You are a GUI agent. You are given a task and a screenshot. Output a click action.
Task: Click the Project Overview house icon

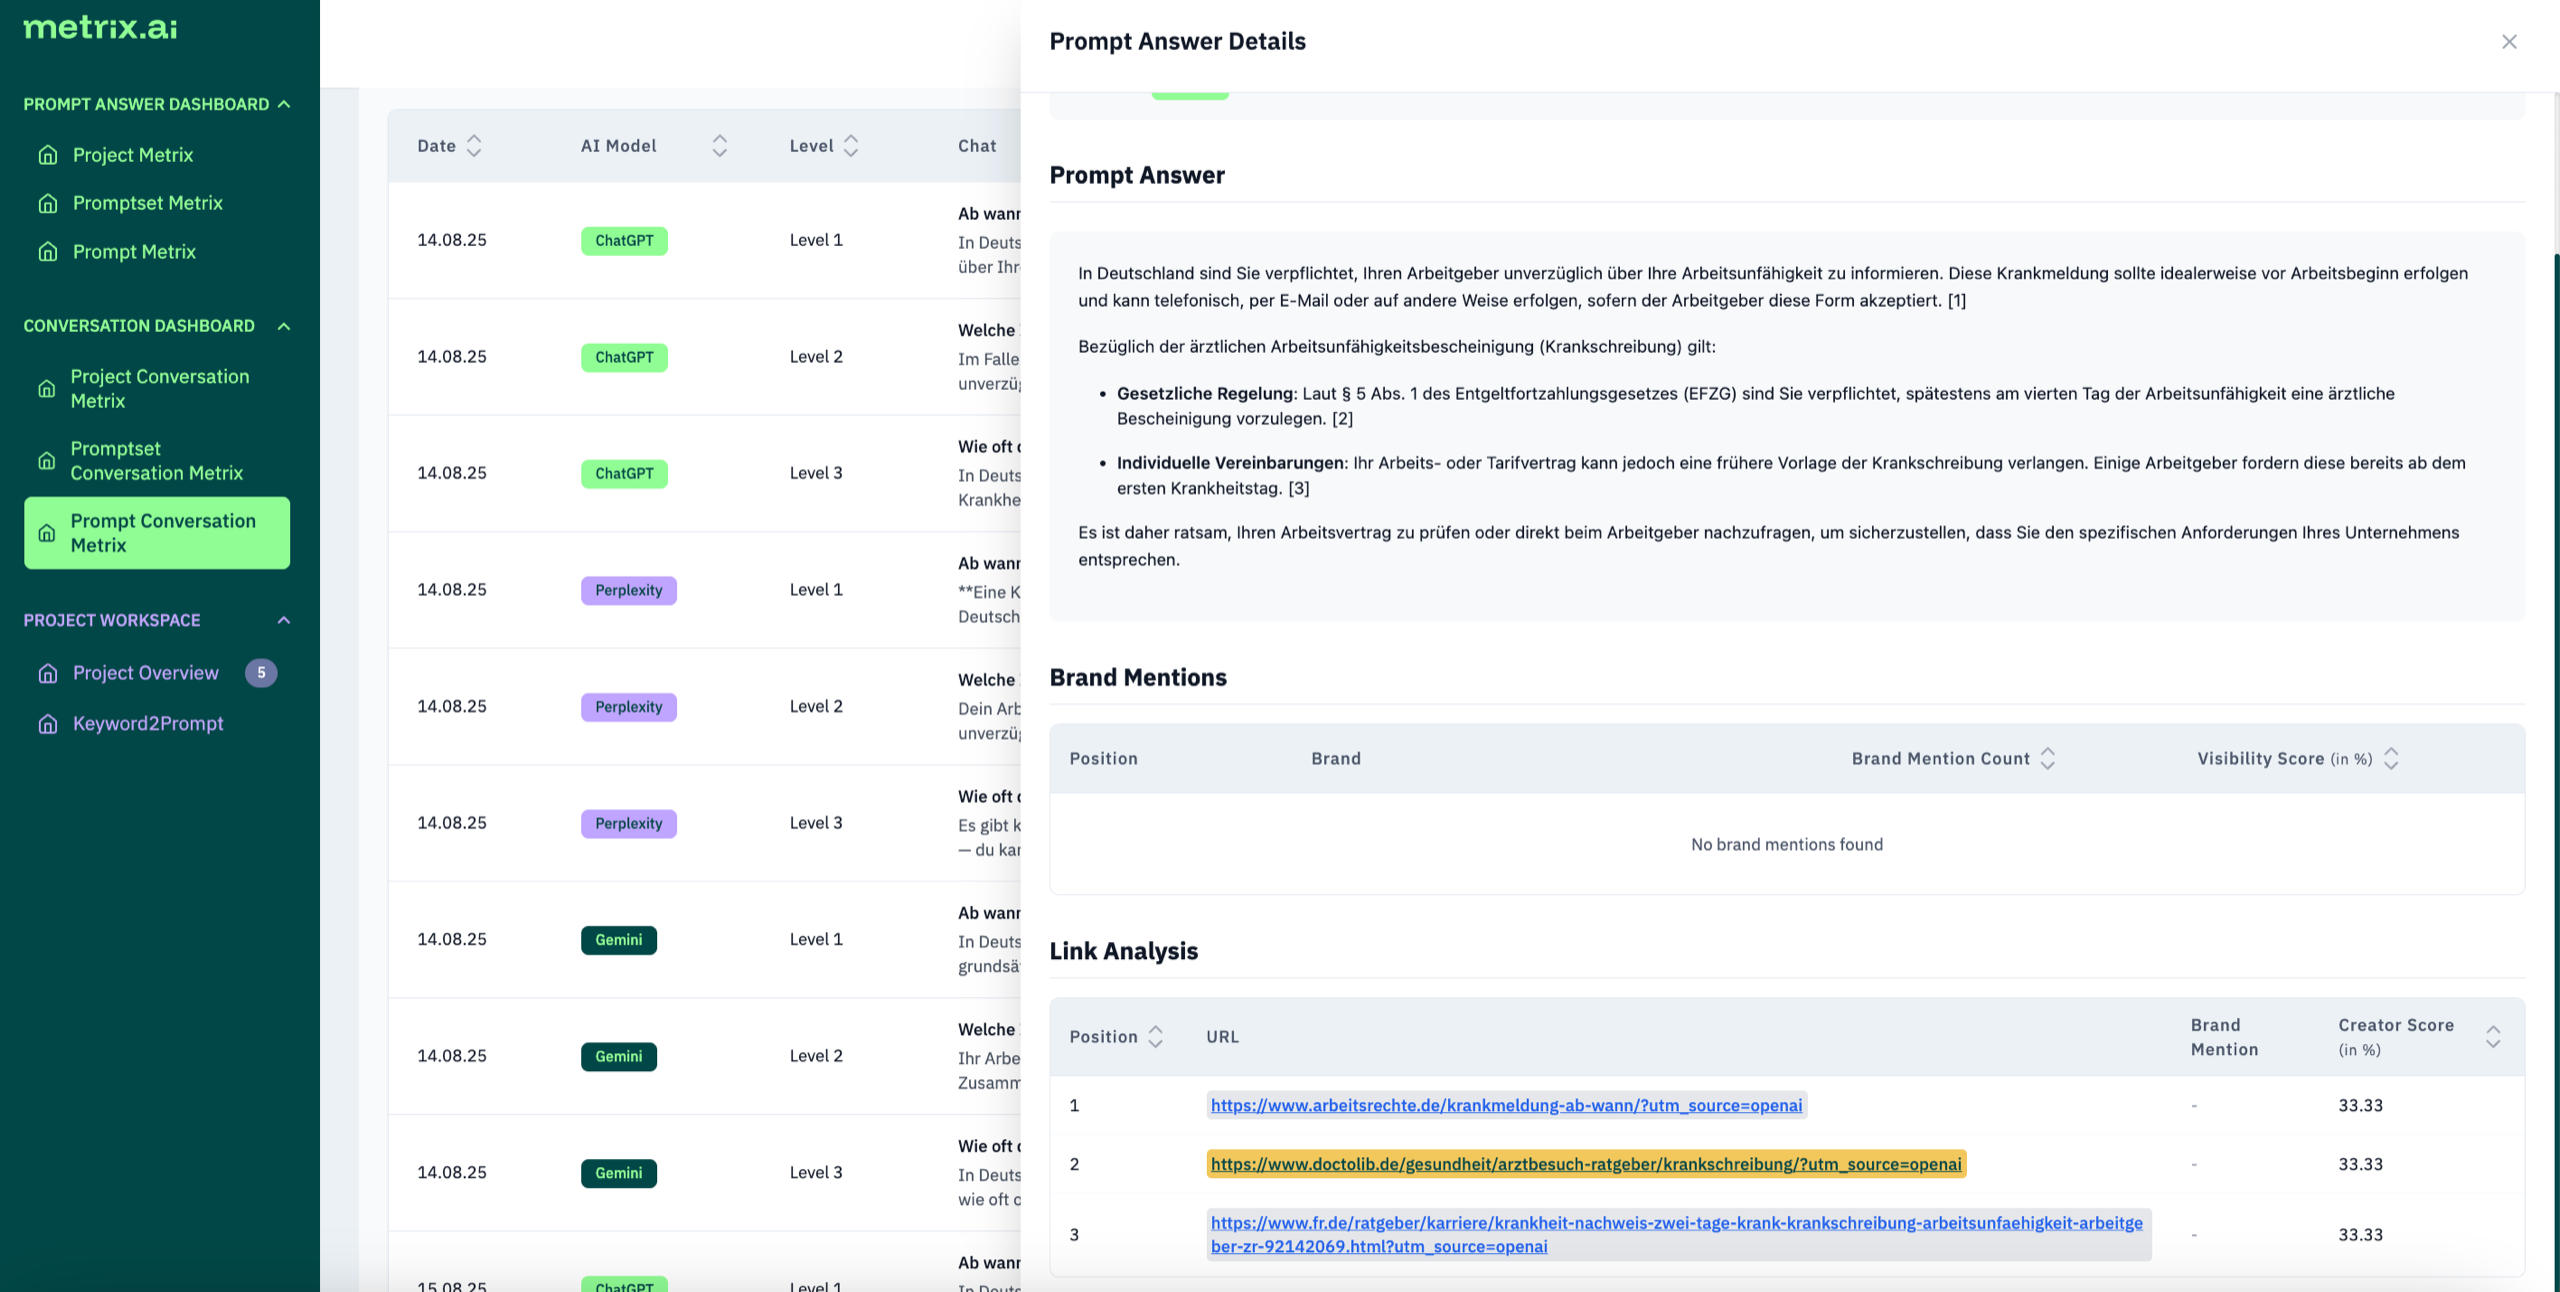47,674
